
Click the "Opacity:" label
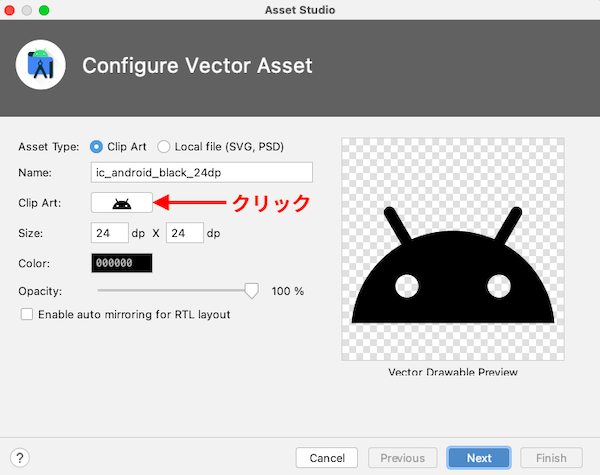(x=40, y=291)
